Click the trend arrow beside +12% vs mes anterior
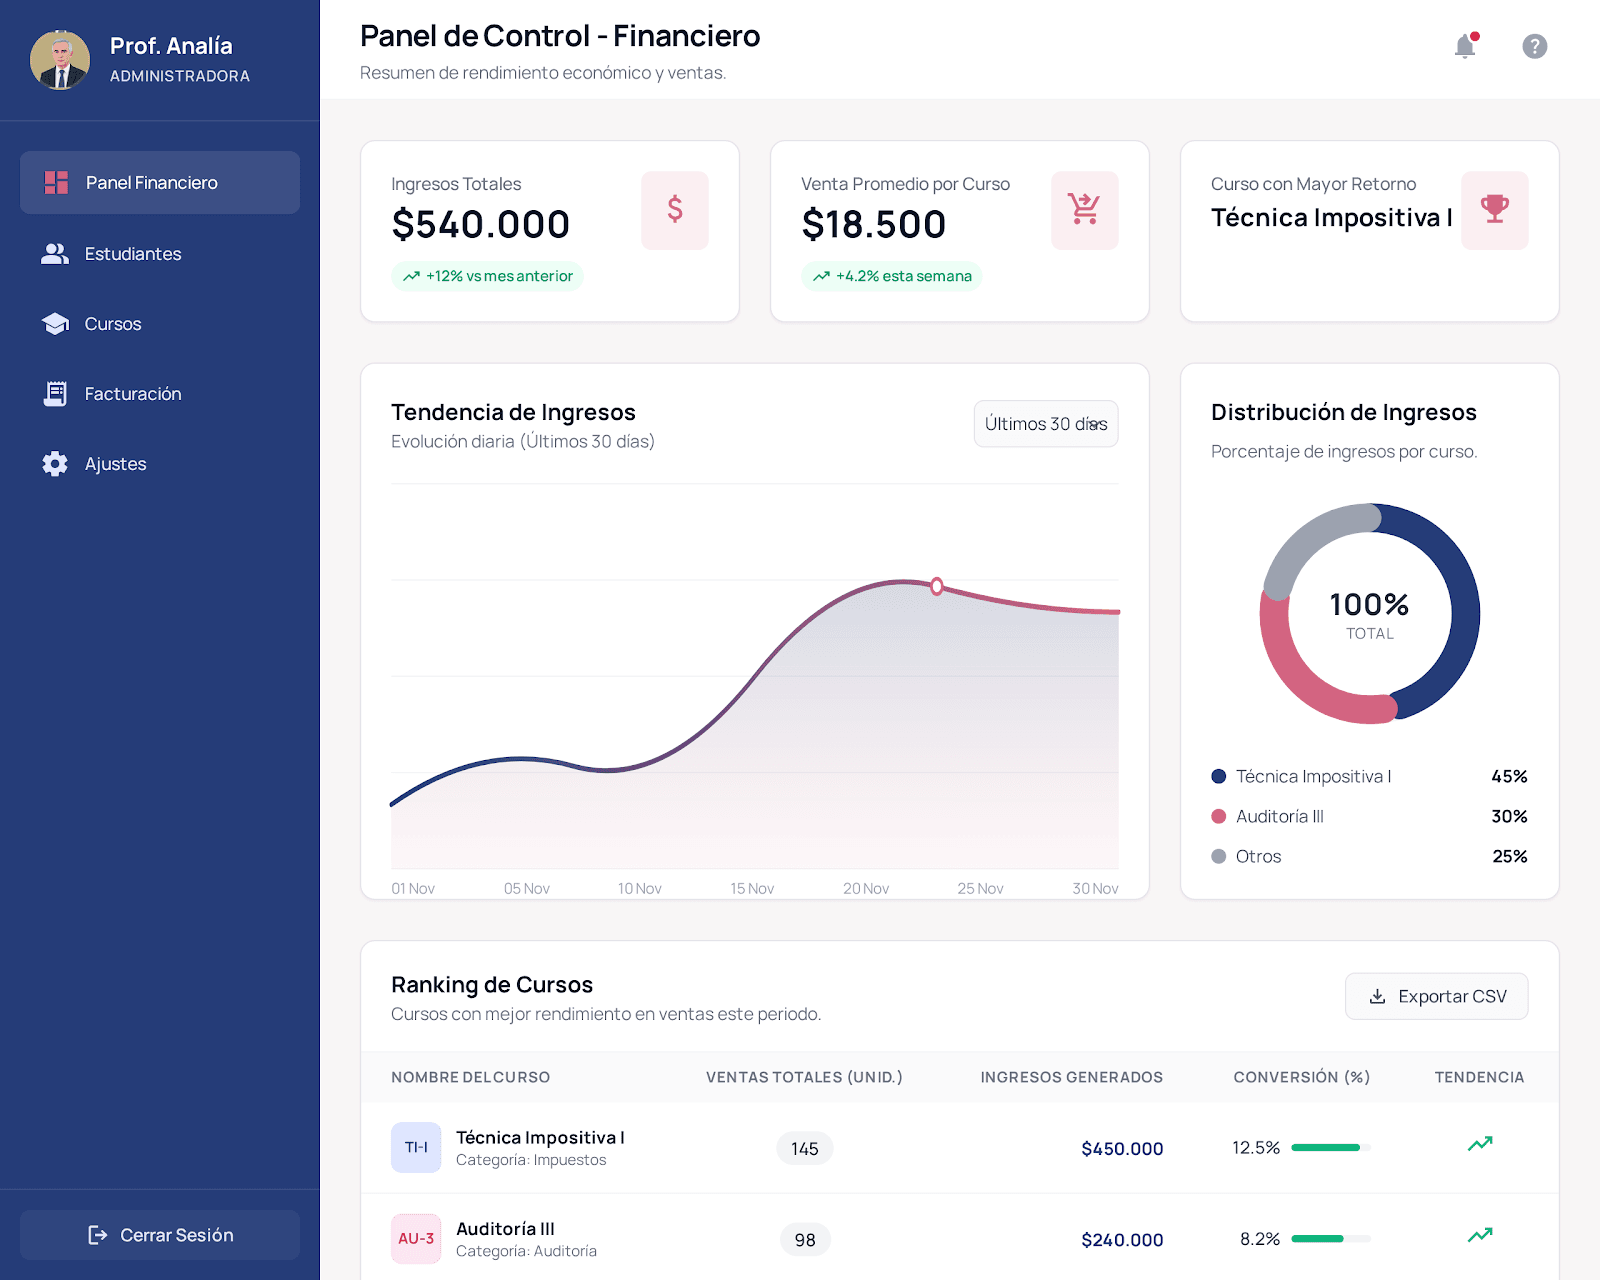The height and width of the screenshot is (1280, 1600). (x=411, y=276)
